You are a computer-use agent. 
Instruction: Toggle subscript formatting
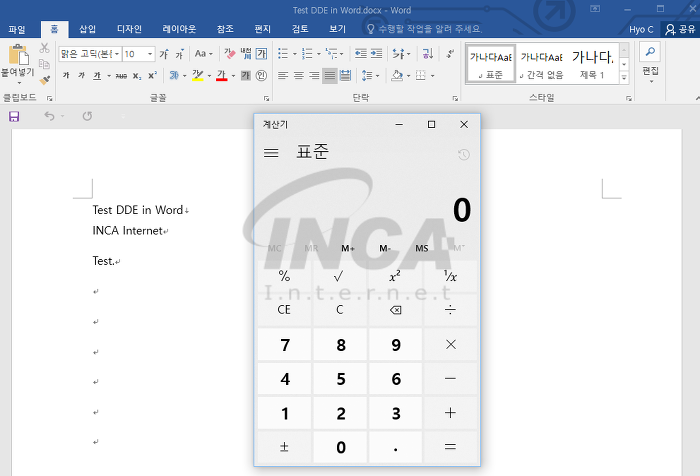137,76
